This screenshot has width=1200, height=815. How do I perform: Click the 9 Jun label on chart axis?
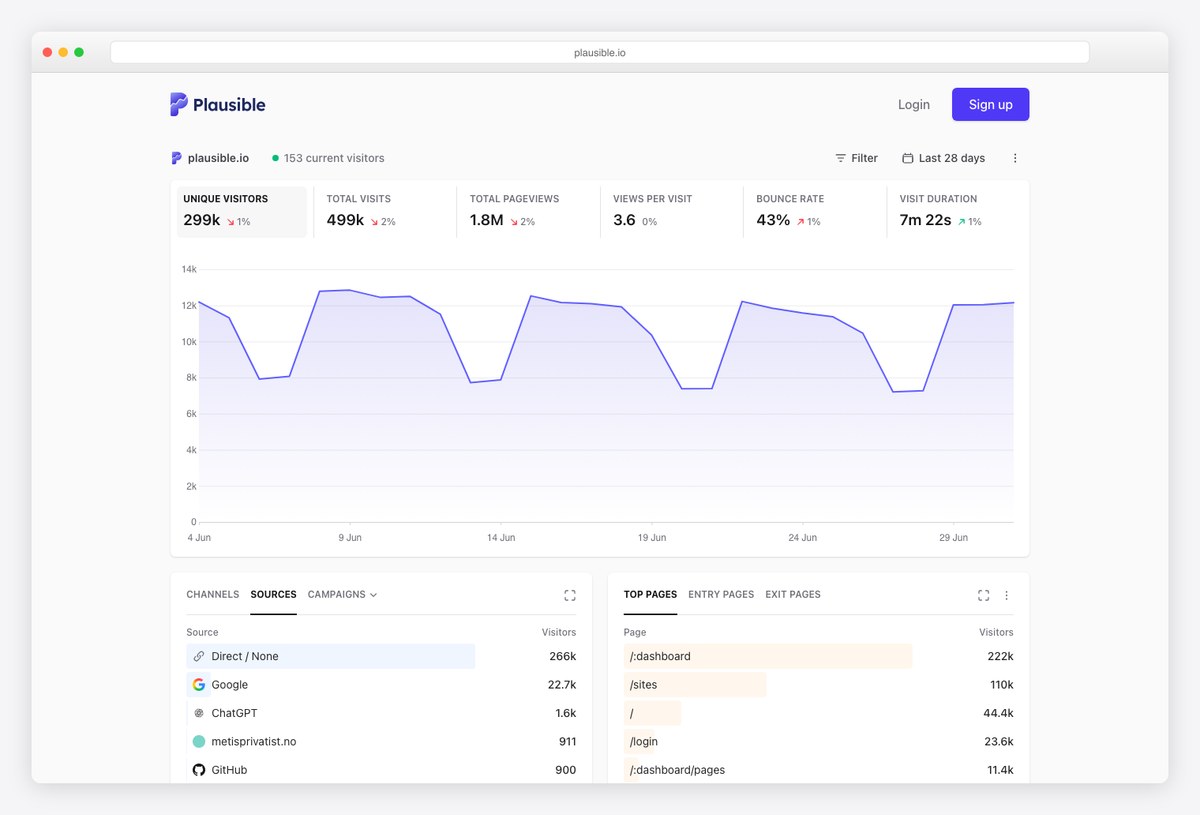point(350,538)
